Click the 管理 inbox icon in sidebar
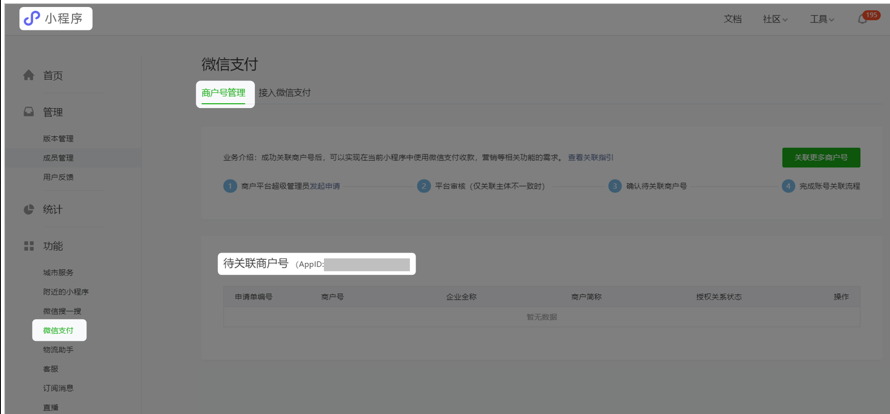 [x=29, y=112]
